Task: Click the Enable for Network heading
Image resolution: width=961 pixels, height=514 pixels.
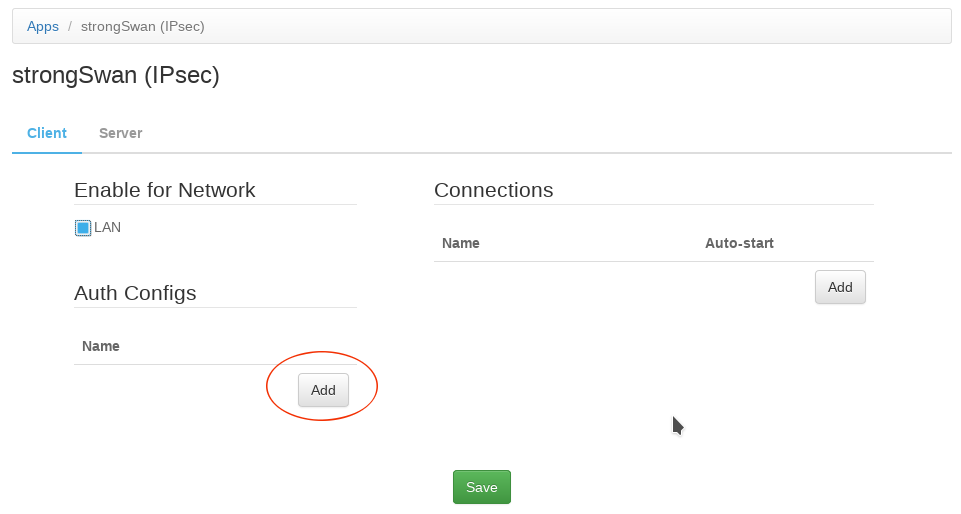Action: click(165, 190)
